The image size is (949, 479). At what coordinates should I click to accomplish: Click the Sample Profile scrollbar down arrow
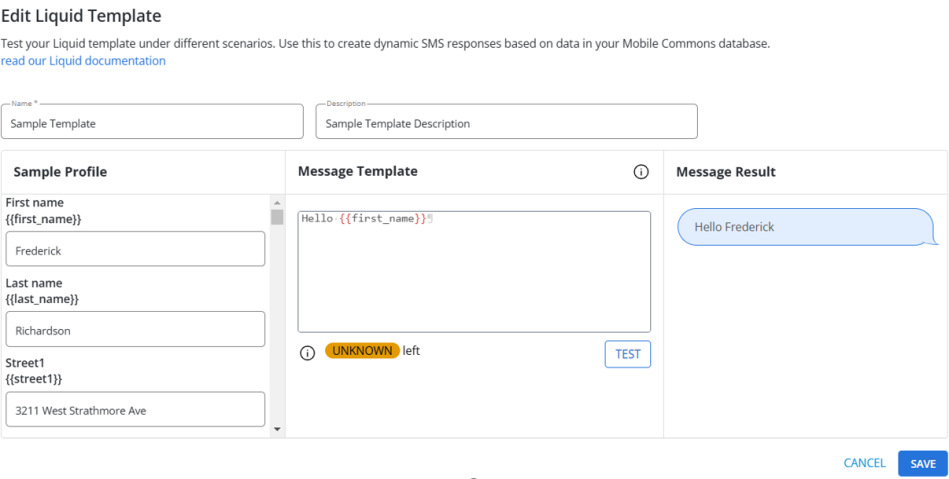click(277, 429)
